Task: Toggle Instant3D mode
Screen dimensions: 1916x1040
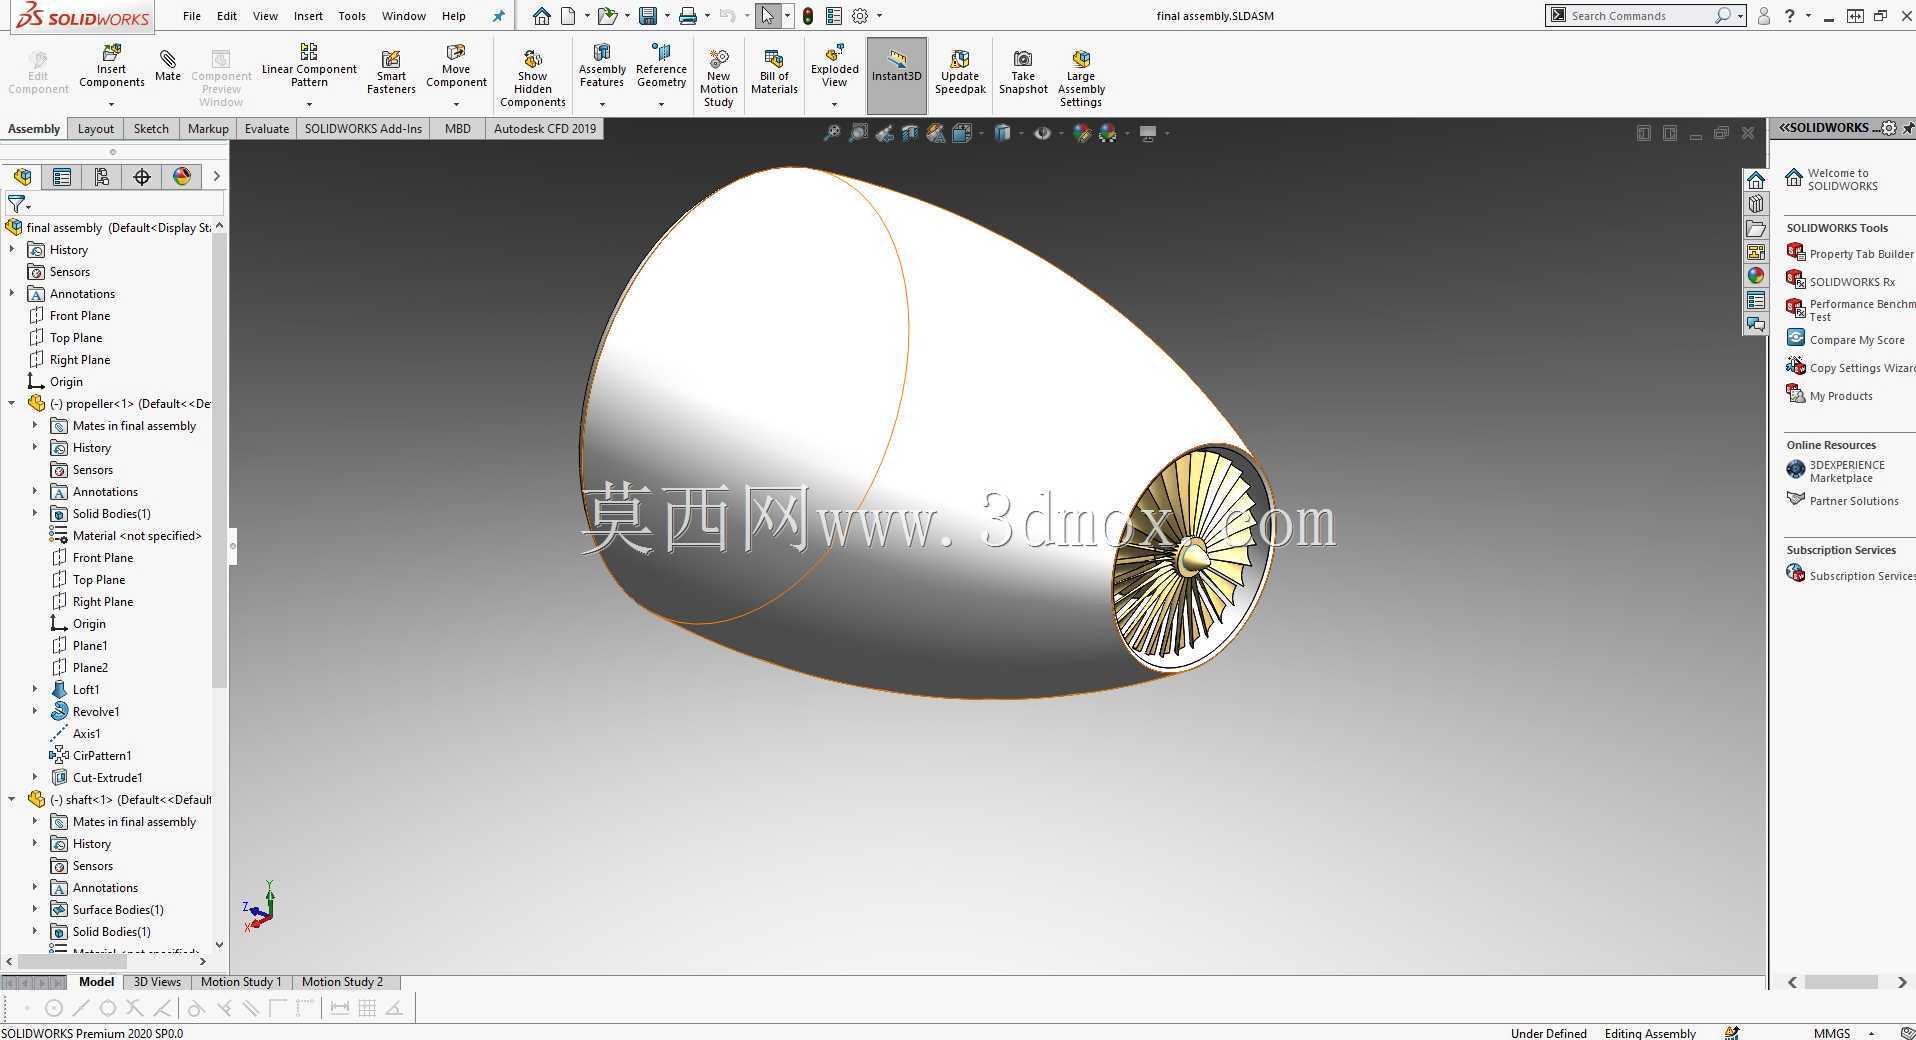Action: pos(896,75)
